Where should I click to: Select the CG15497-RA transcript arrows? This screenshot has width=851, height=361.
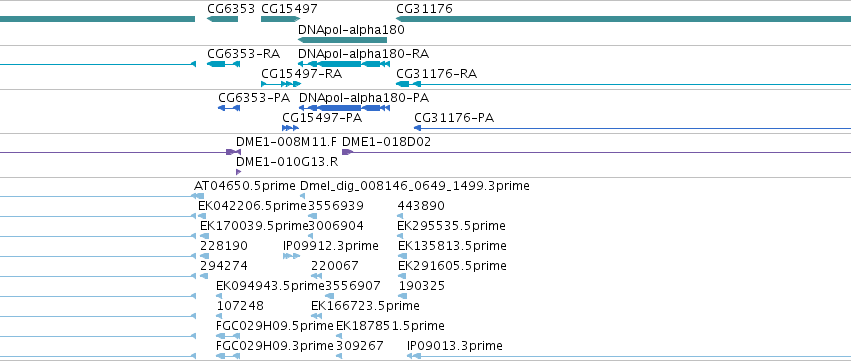(281, 84)
